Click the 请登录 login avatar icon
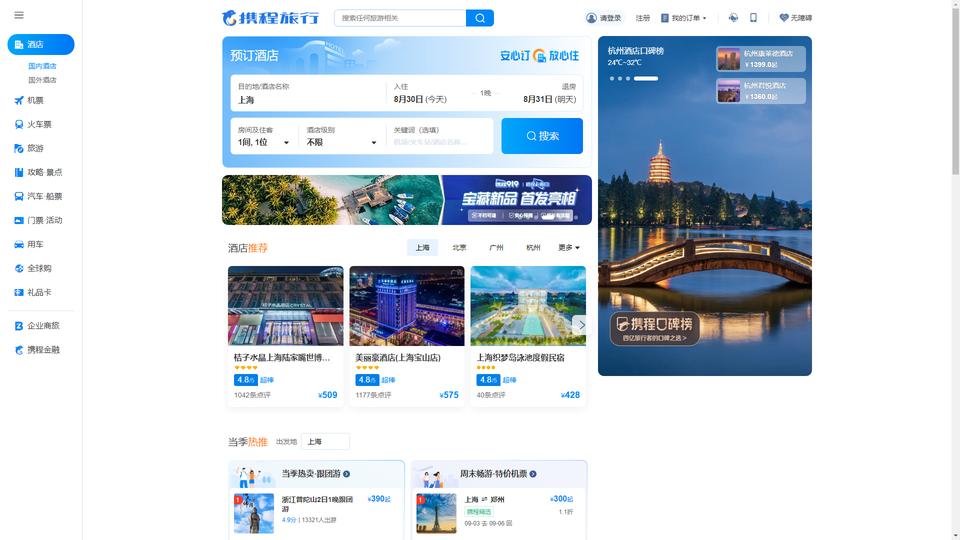 click(591, 18)
